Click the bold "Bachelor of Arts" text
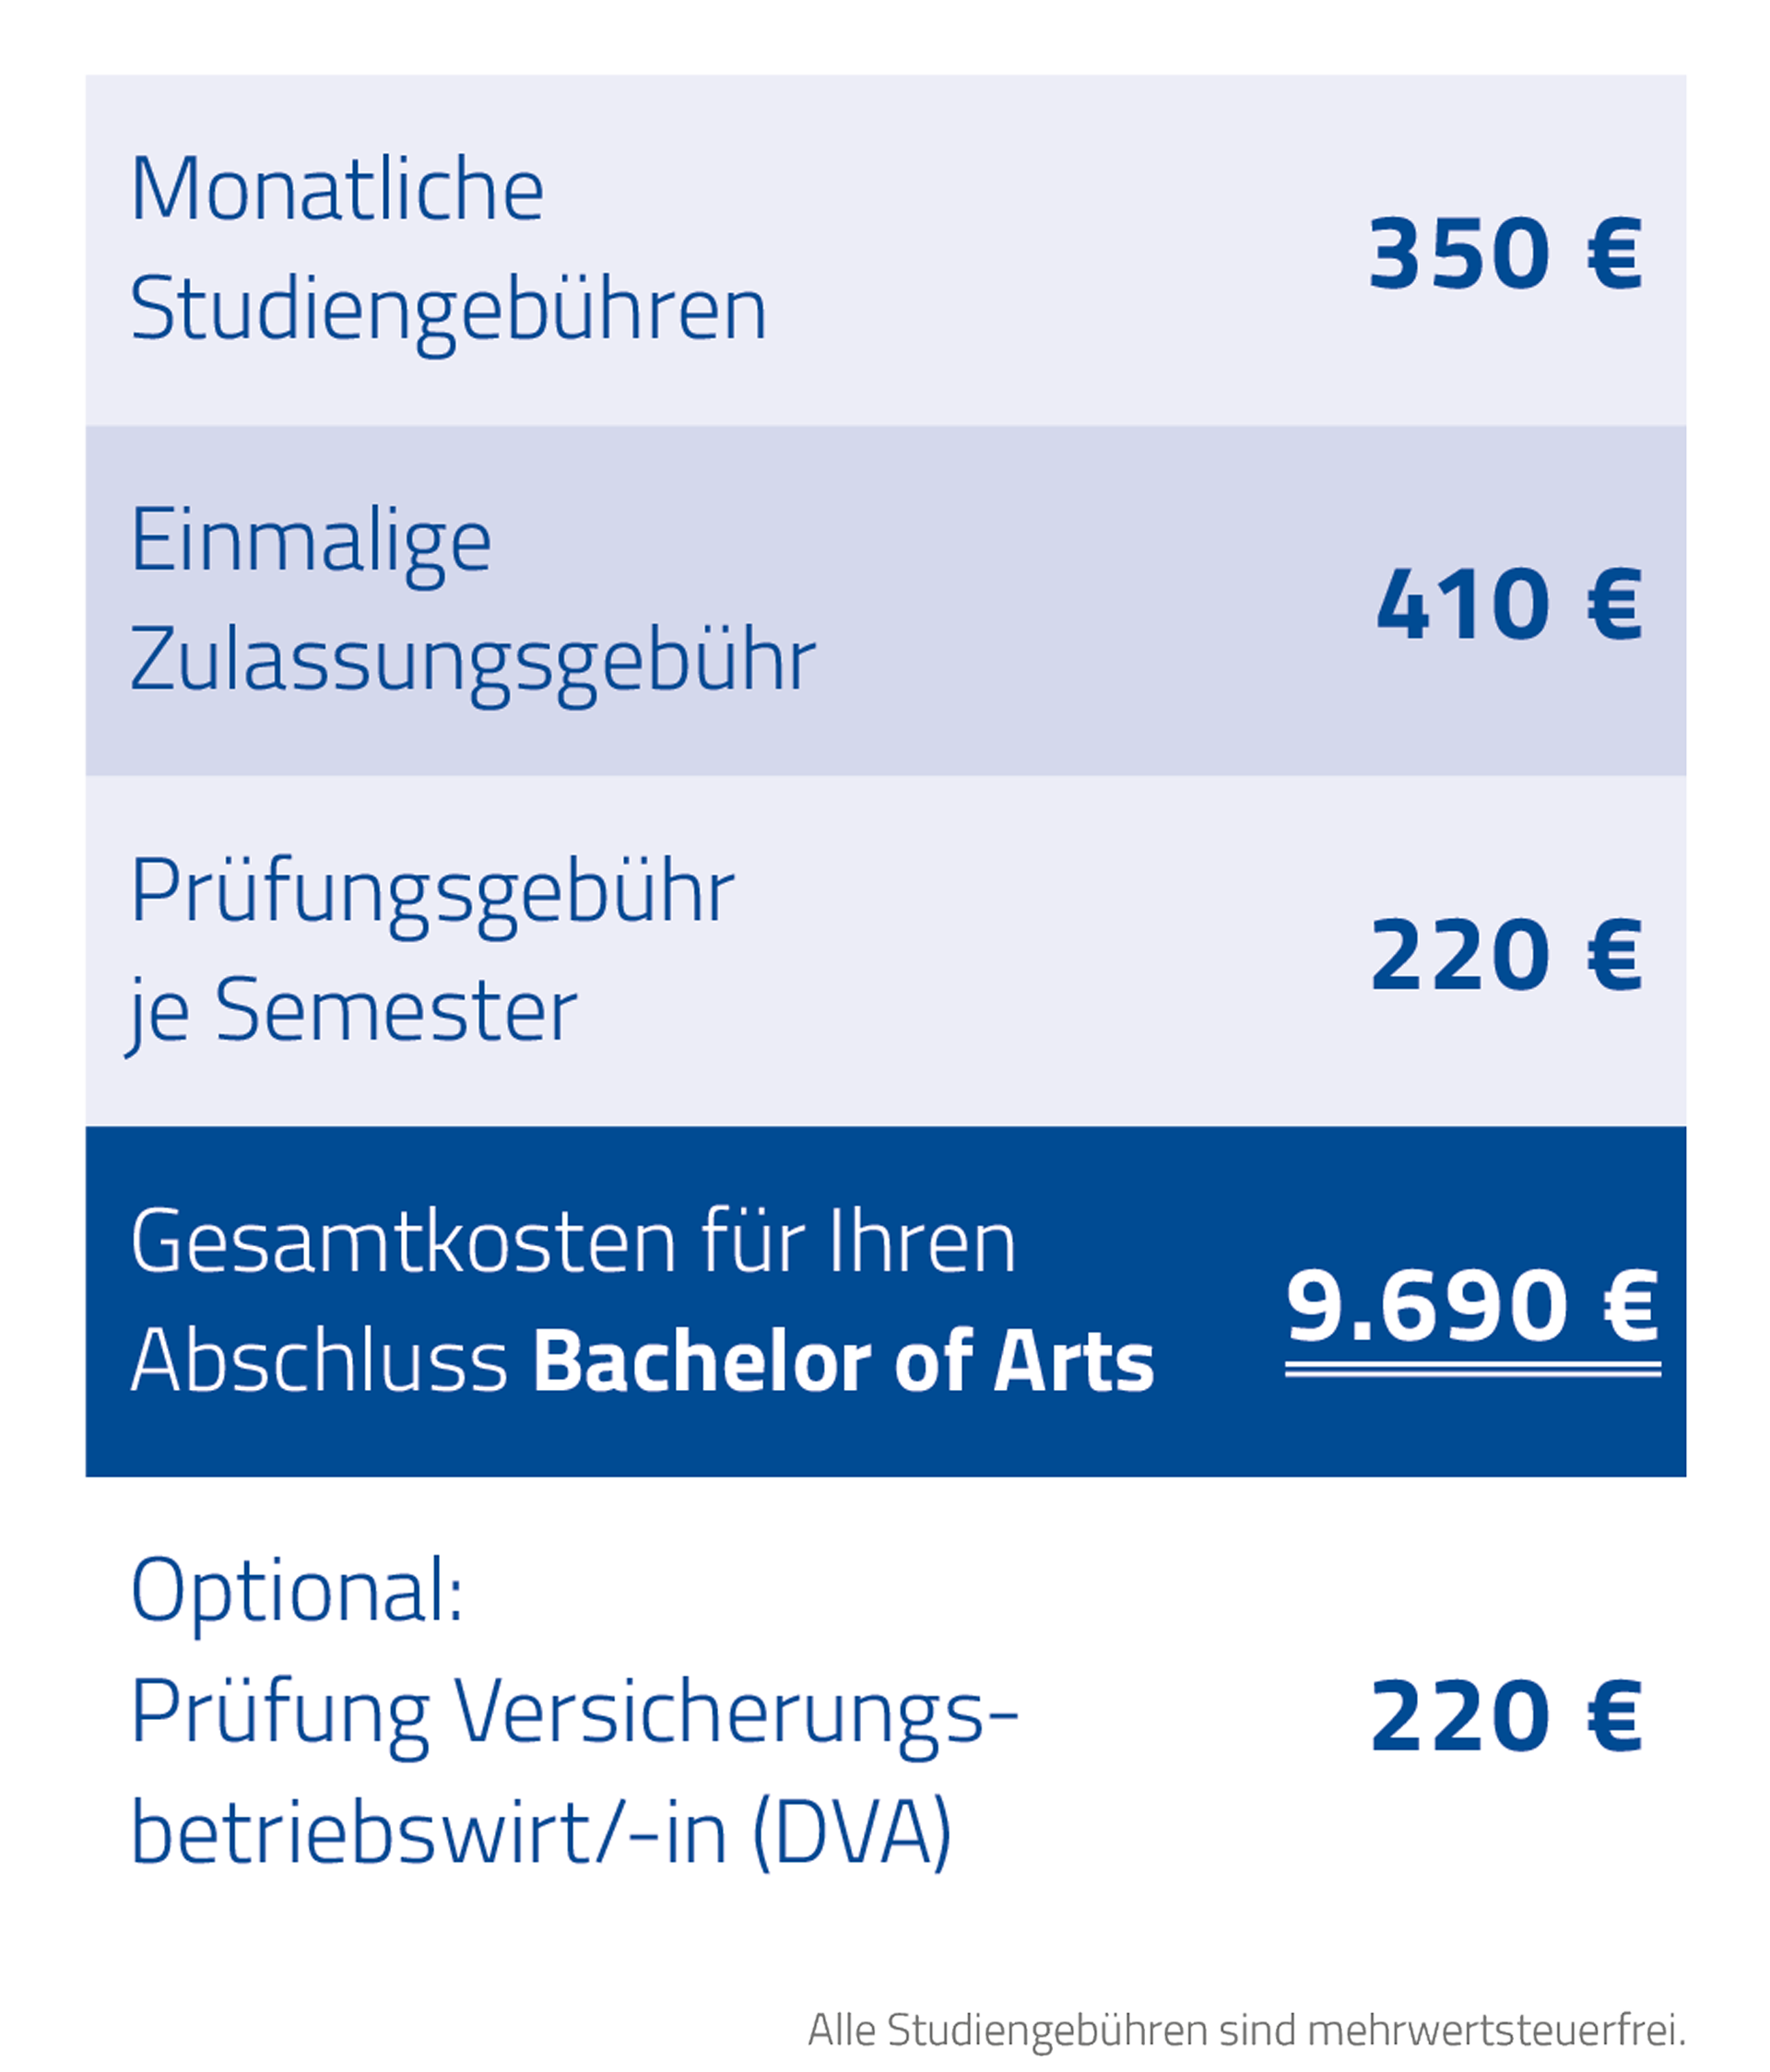Screen dimensions: 1770x2072 click(843, 1362)
